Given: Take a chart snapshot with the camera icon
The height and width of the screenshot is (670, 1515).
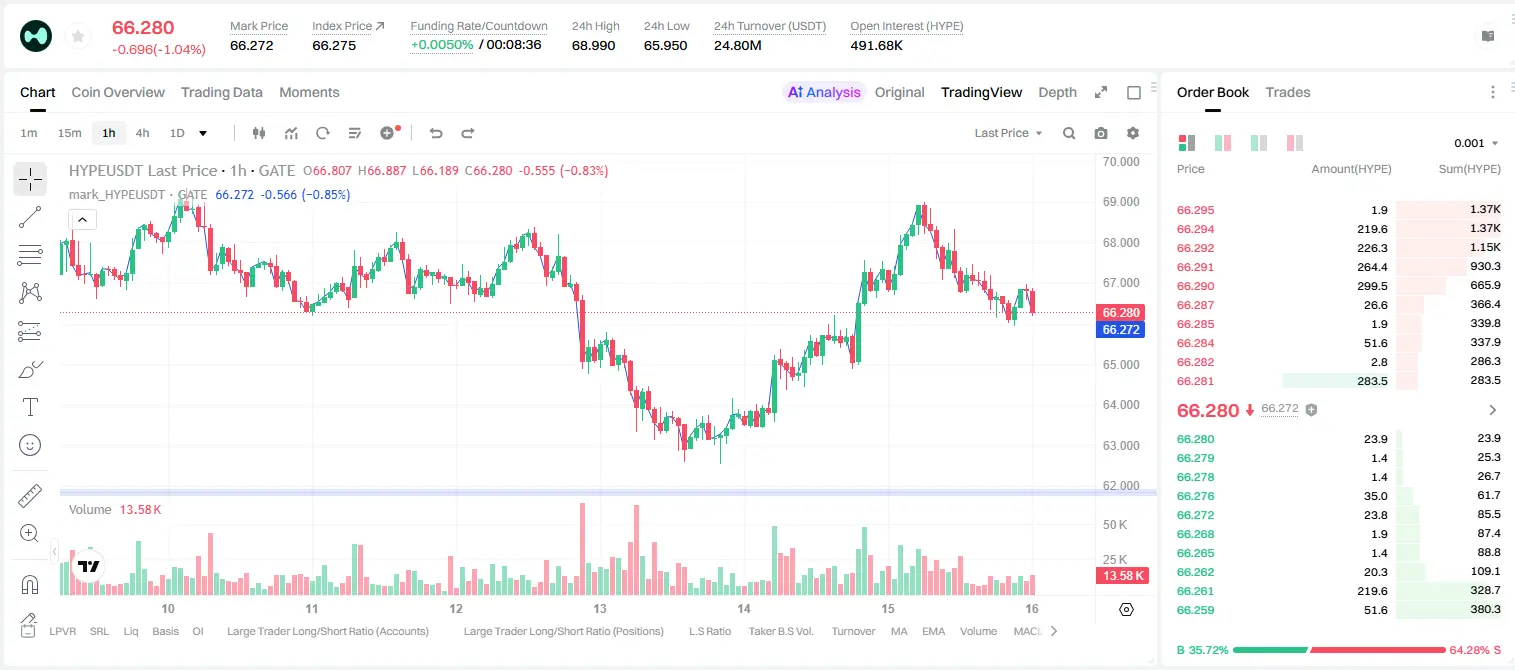Looking at the screenshot, I should pyautogui.click(x=1101, y=133).
